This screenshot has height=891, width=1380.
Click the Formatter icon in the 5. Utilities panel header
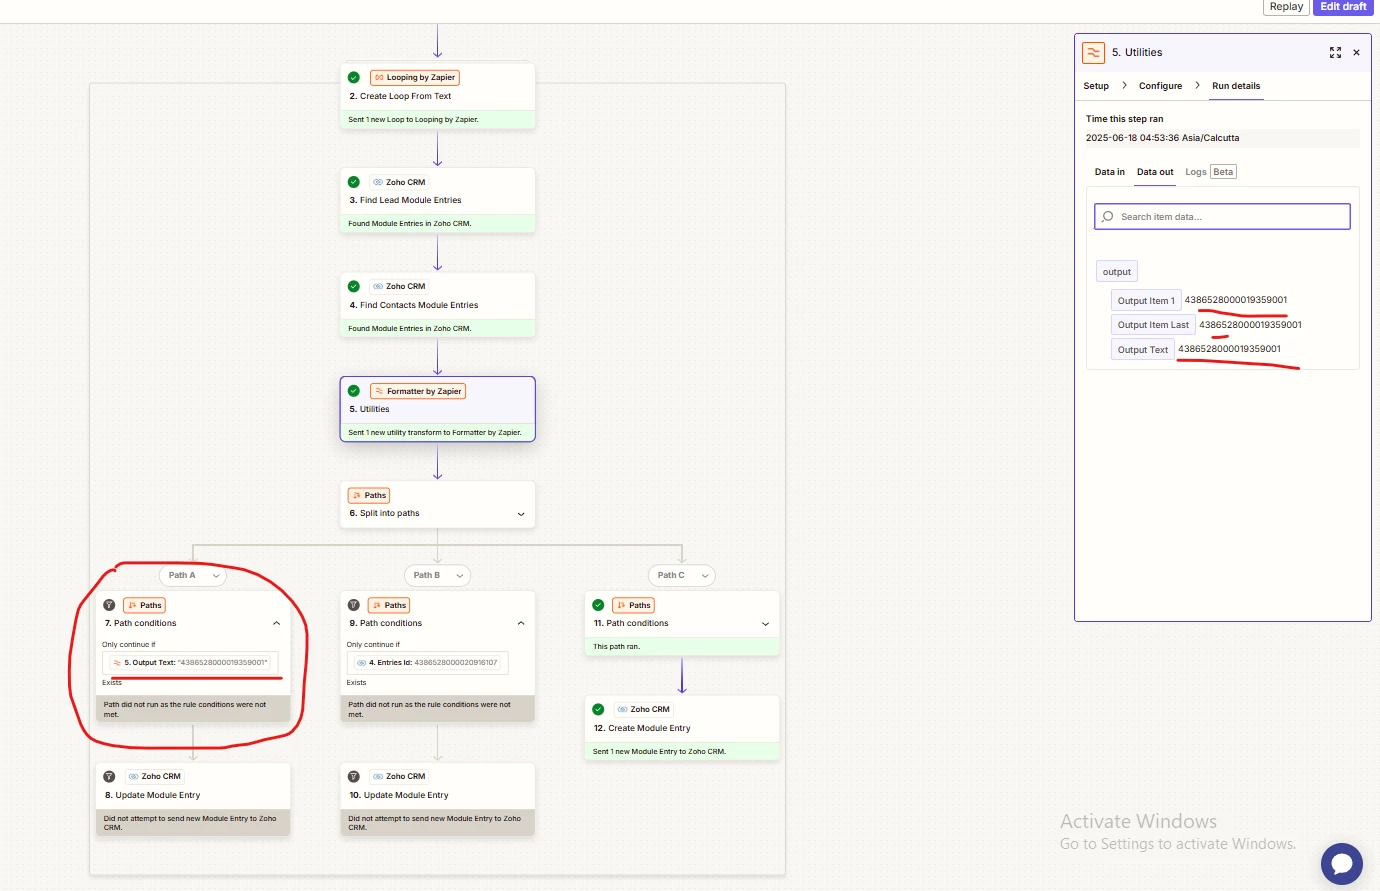(x=1094, y=53)
